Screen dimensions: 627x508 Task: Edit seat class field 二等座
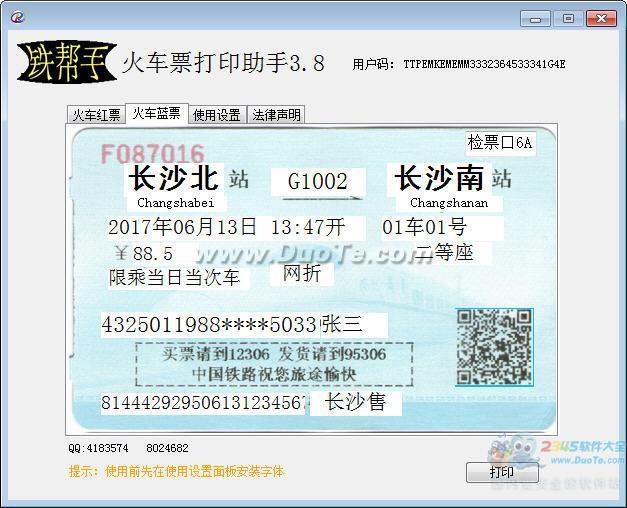point(451,252)
